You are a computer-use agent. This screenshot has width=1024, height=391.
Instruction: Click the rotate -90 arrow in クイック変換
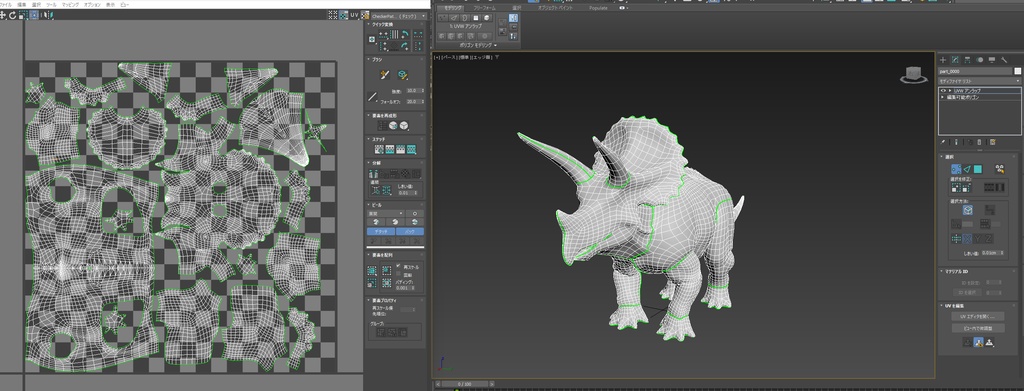(x=405, y=46)
